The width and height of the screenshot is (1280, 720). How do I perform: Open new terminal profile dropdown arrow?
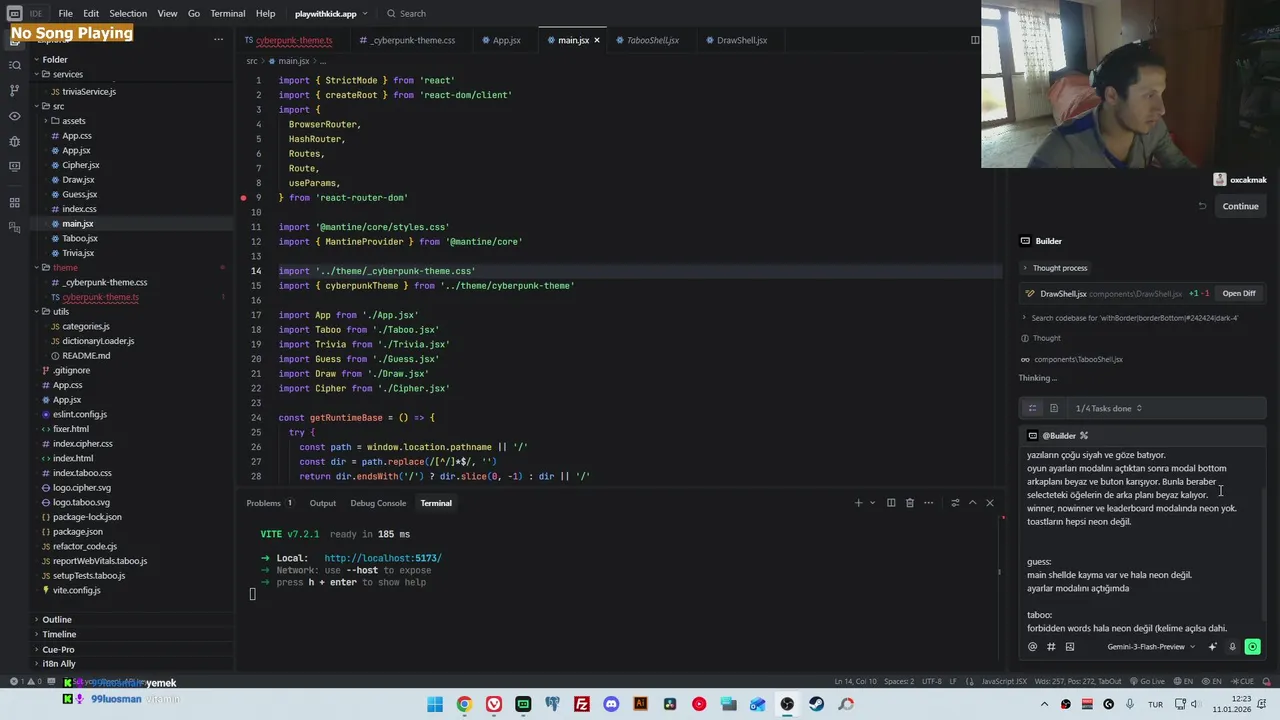872,503
